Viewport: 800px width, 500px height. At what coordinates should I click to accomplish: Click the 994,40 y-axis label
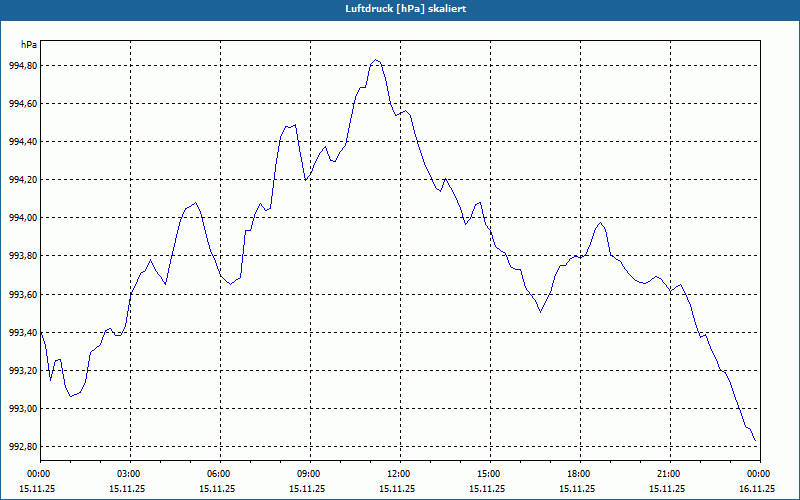[23, 142]
